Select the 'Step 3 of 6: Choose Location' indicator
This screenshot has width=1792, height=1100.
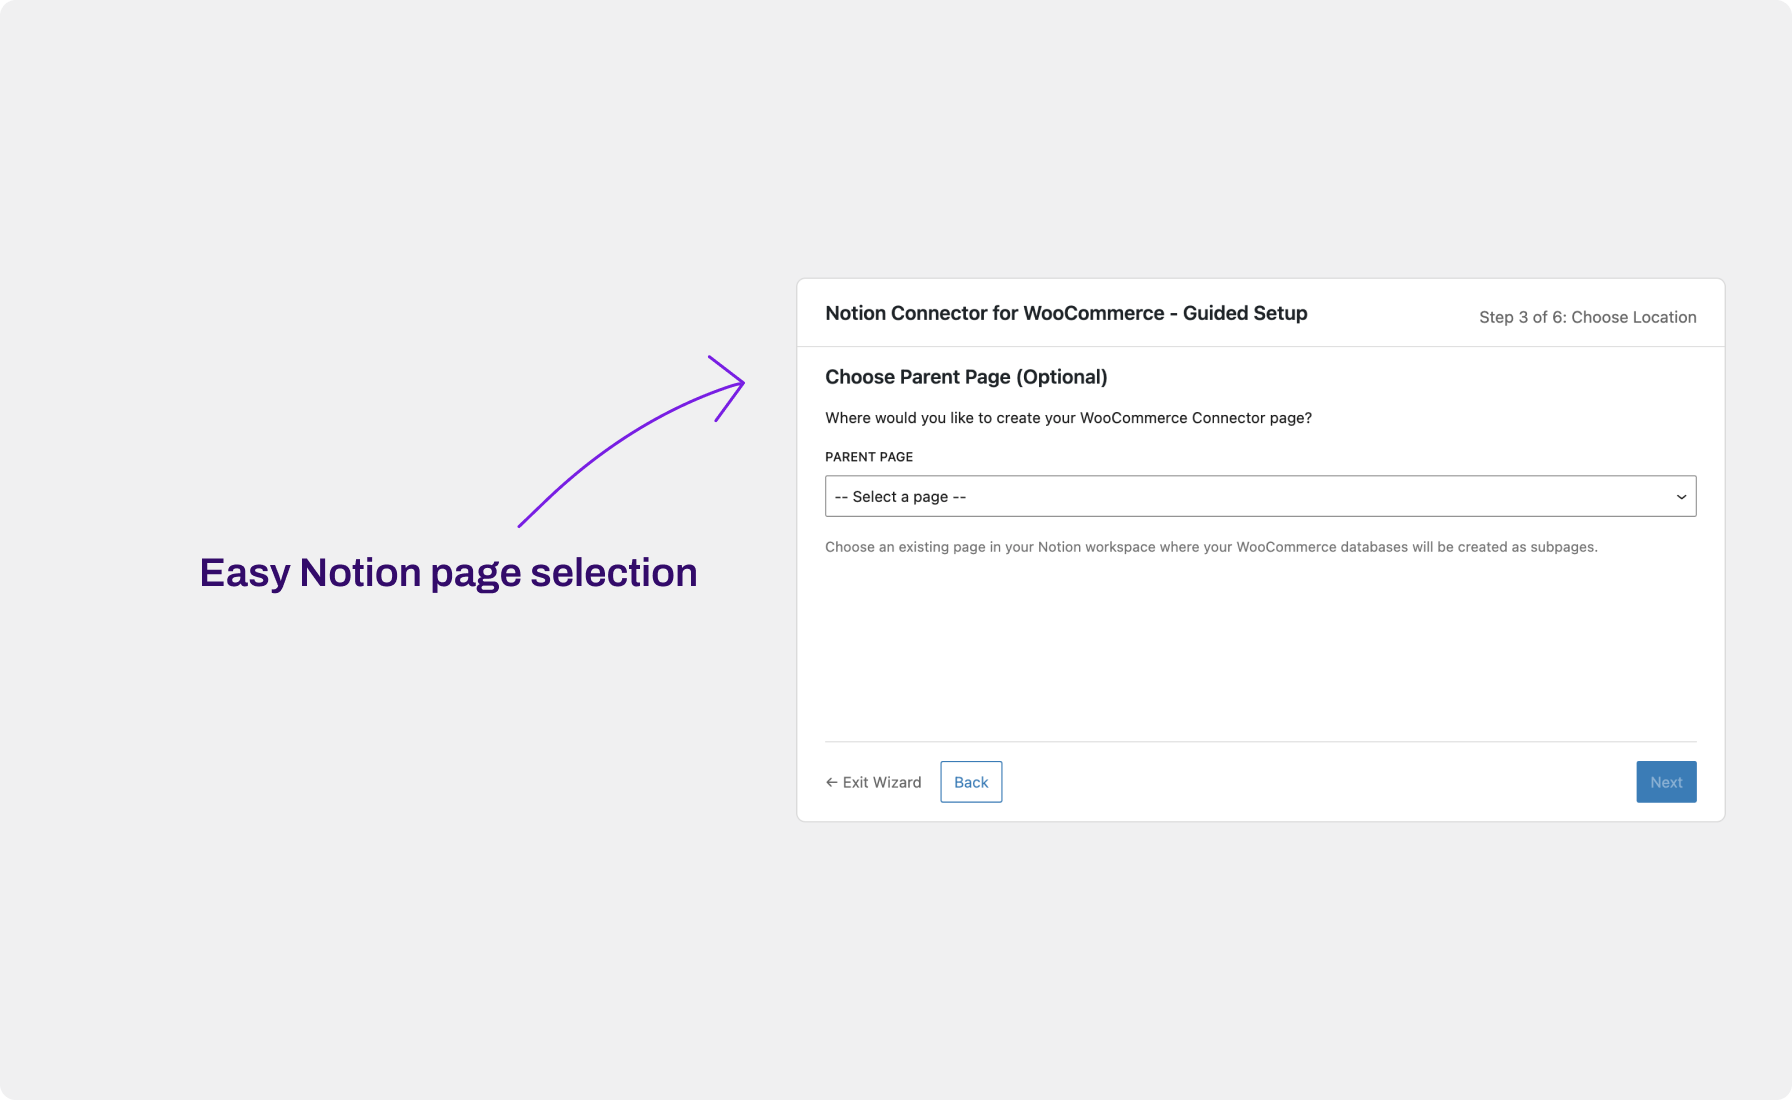pos(1587,316)
